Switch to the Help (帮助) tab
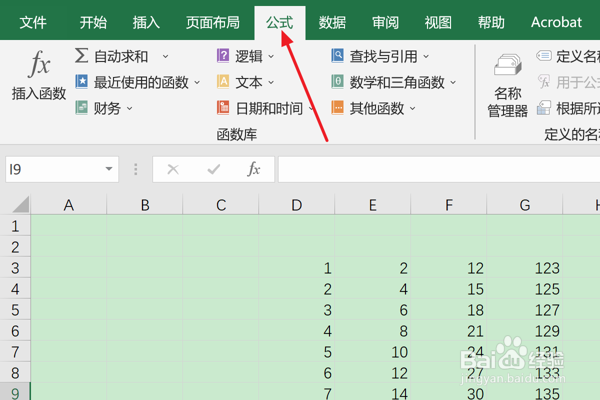Screen dimensions: 600x400 coord(491,22)
